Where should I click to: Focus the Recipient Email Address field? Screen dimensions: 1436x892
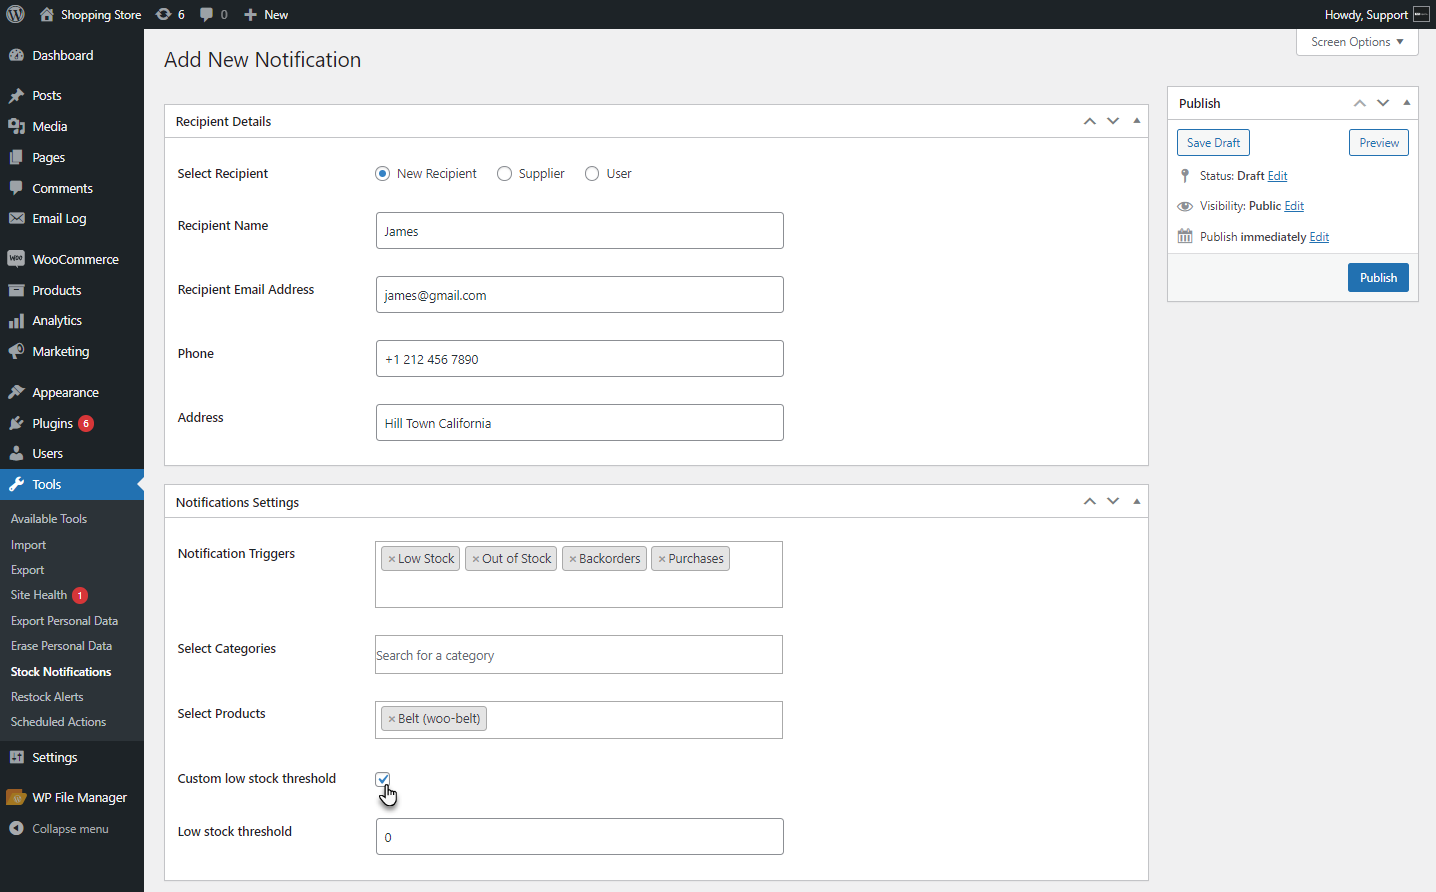(580, 295)
